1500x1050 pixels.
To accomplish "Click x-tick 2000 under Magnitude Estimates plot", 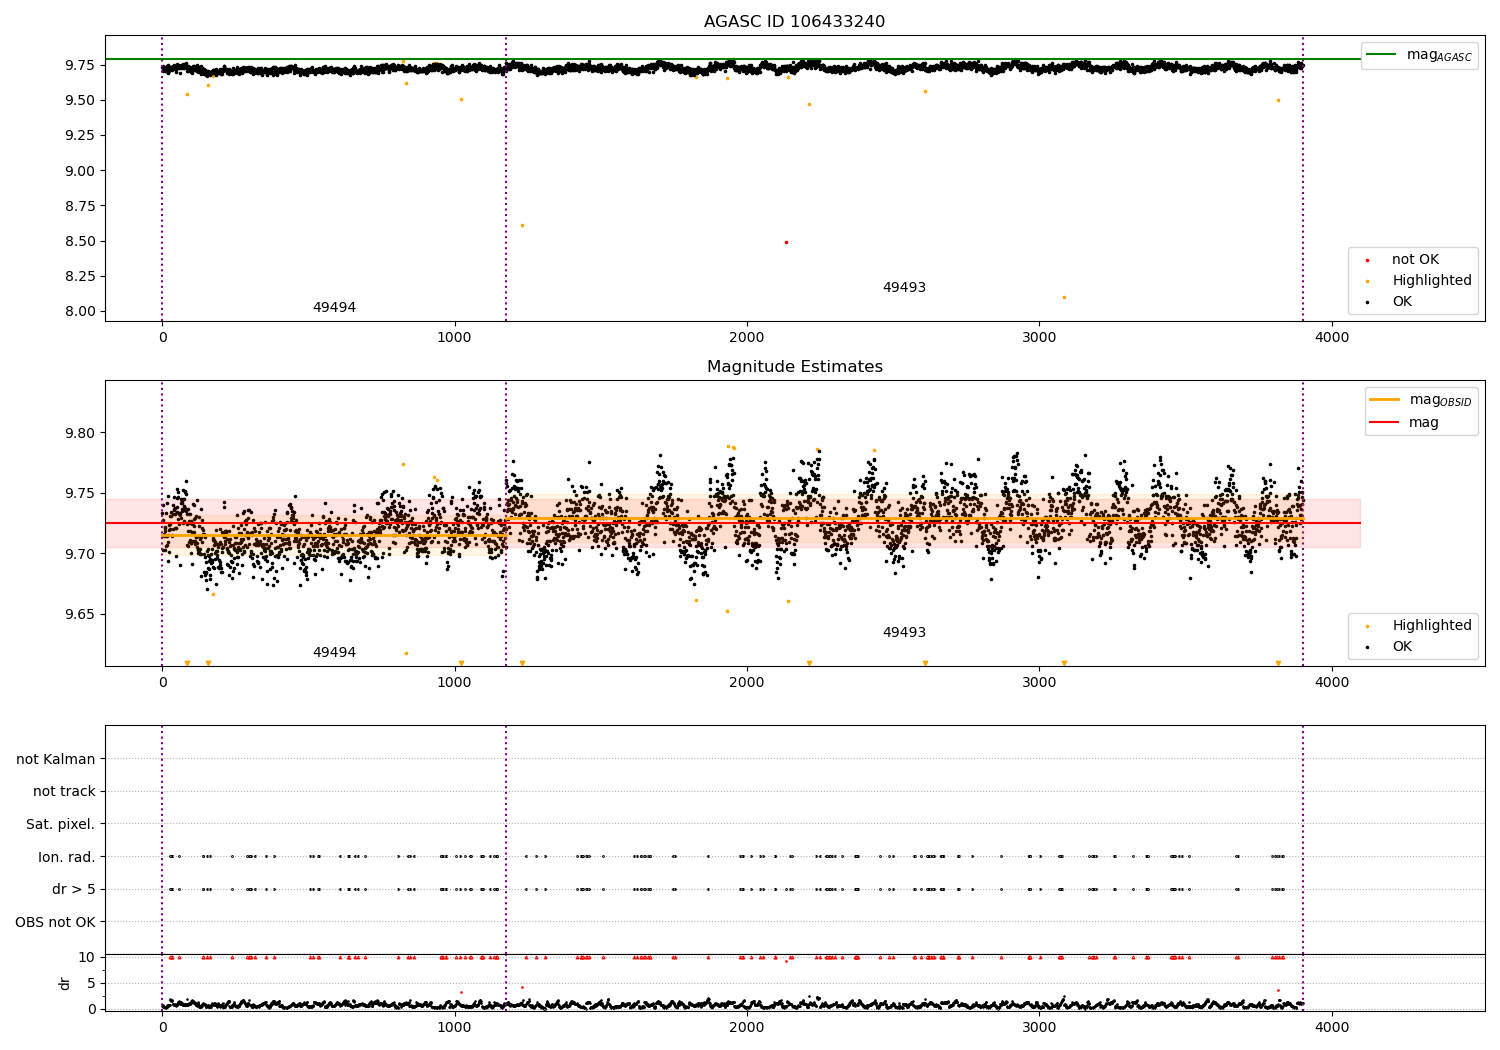I will tap(747, 683).
